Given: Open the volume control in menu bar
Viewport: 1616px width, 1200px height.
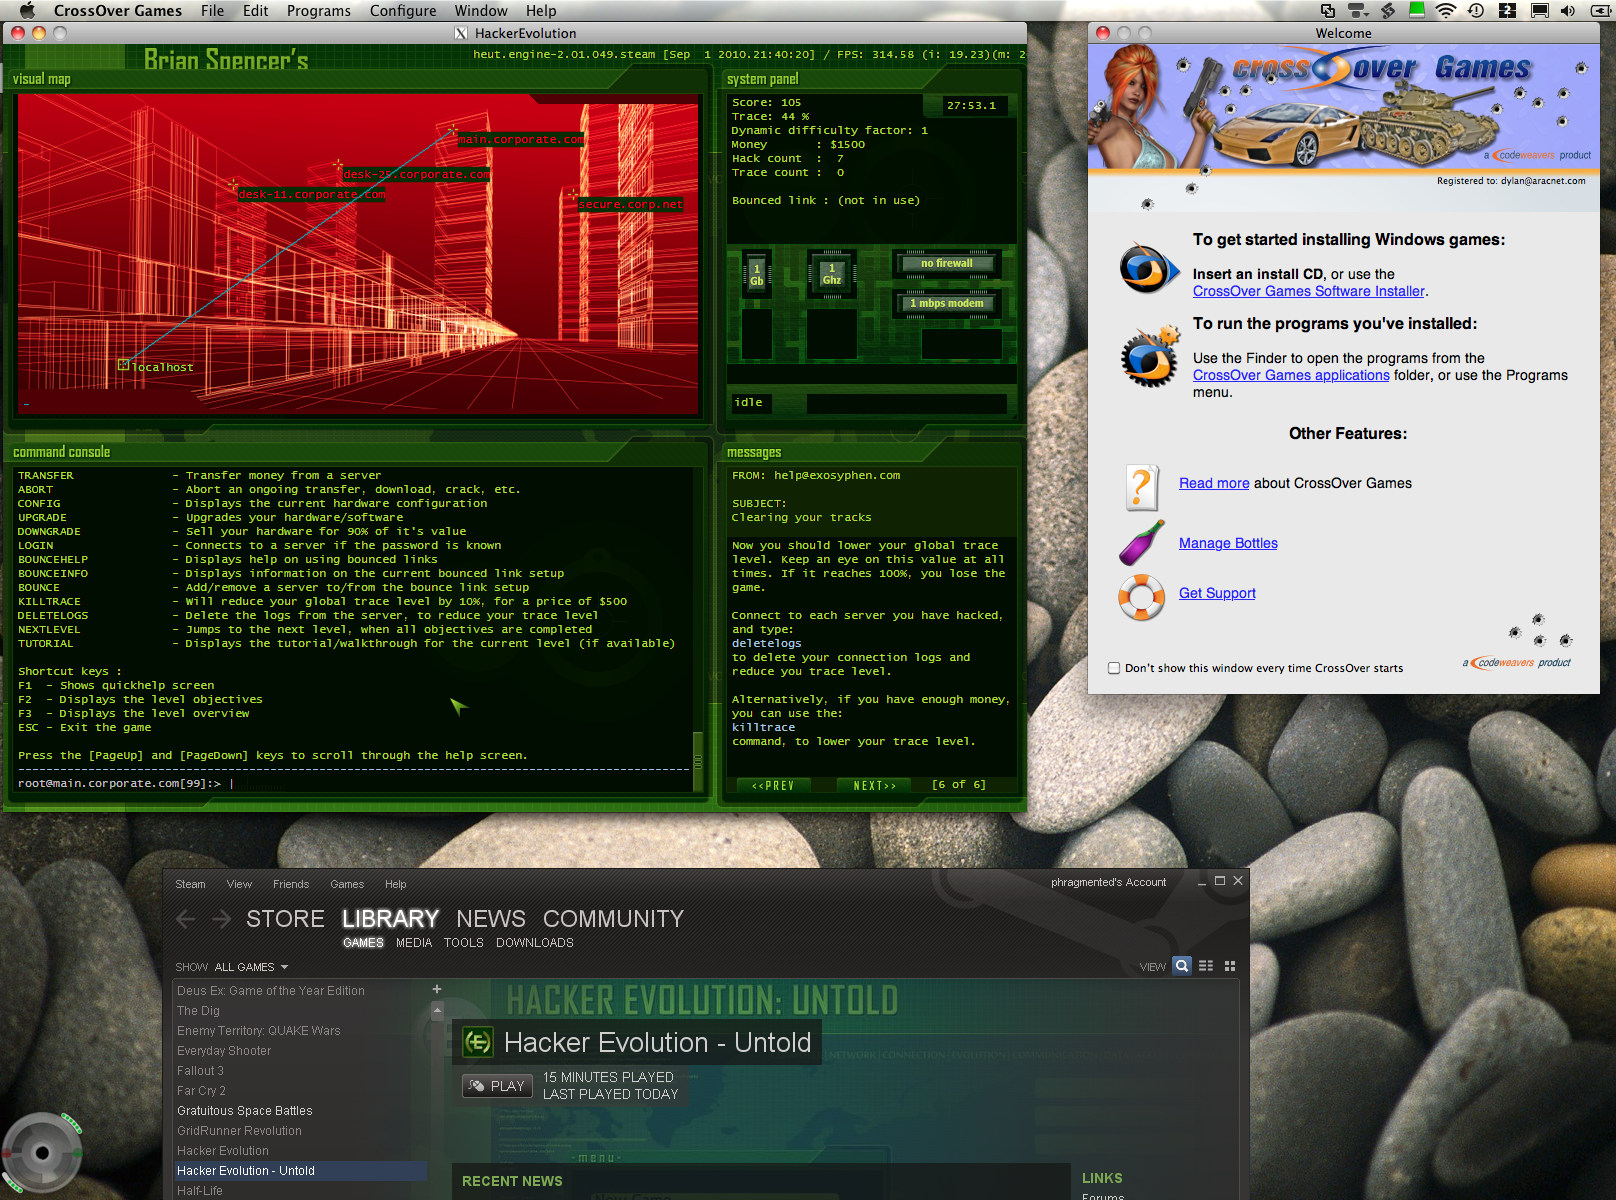Looking at the screenshot, I should [1567, 10].
